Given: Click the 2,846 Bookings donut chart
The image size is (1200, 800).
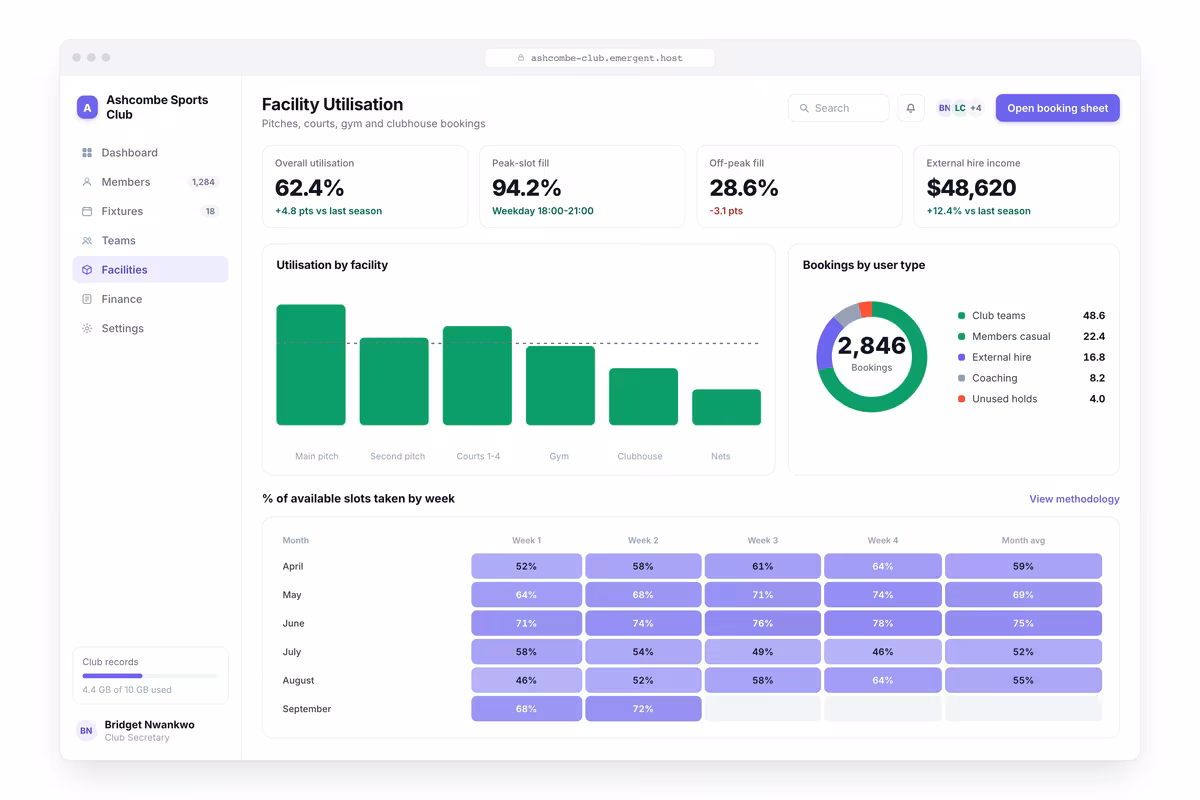Looking at the screenshot, I should coord(872,357).
